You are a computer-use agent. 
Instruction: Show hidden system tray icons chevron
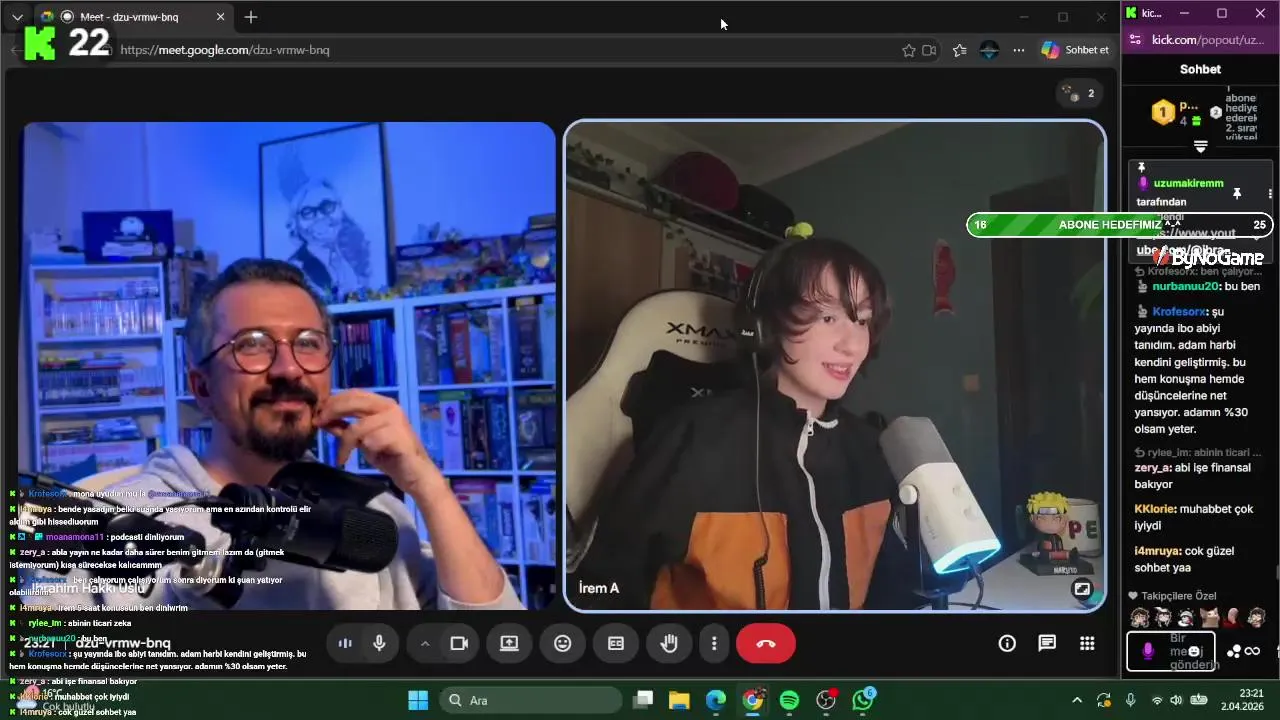[1077, 700]
